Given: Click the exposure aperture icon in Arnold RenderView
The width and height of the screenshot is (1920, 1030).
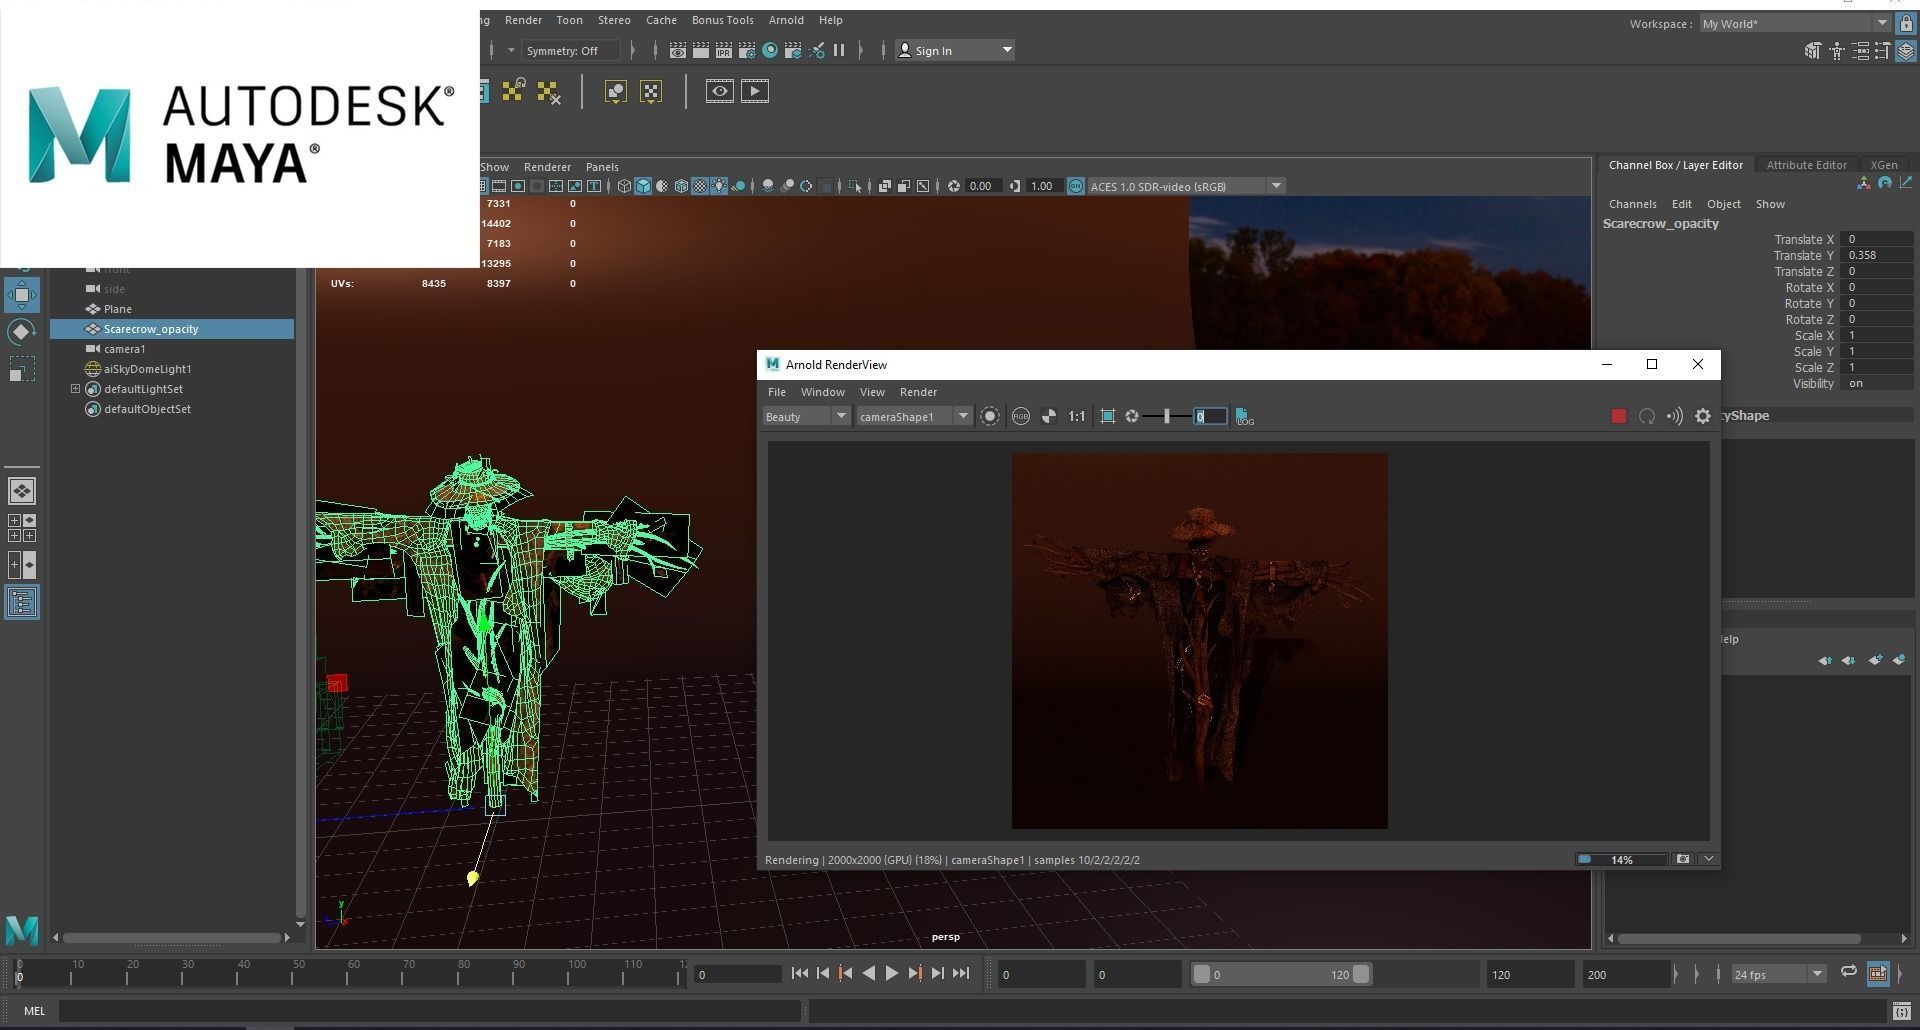Looking at the screenshot, I should click(x=1131, y=416).
